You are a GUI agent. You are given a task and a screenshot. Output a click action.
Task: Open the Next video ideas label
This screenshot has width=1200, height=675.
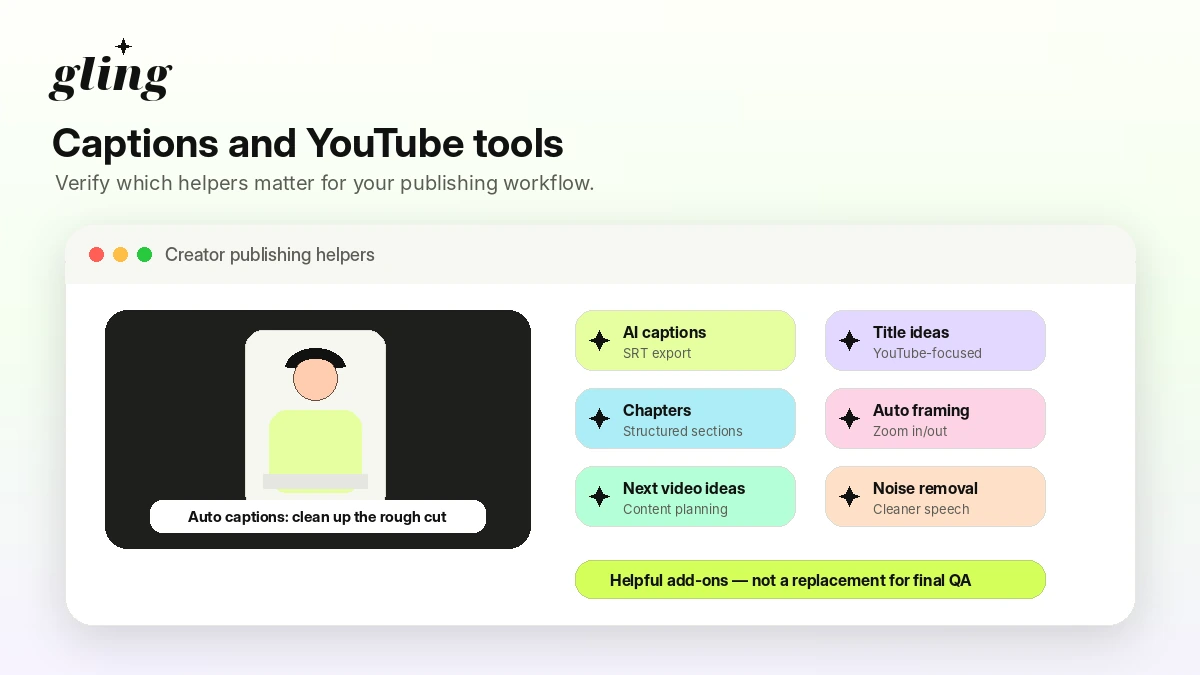click(x=684, y=488)
